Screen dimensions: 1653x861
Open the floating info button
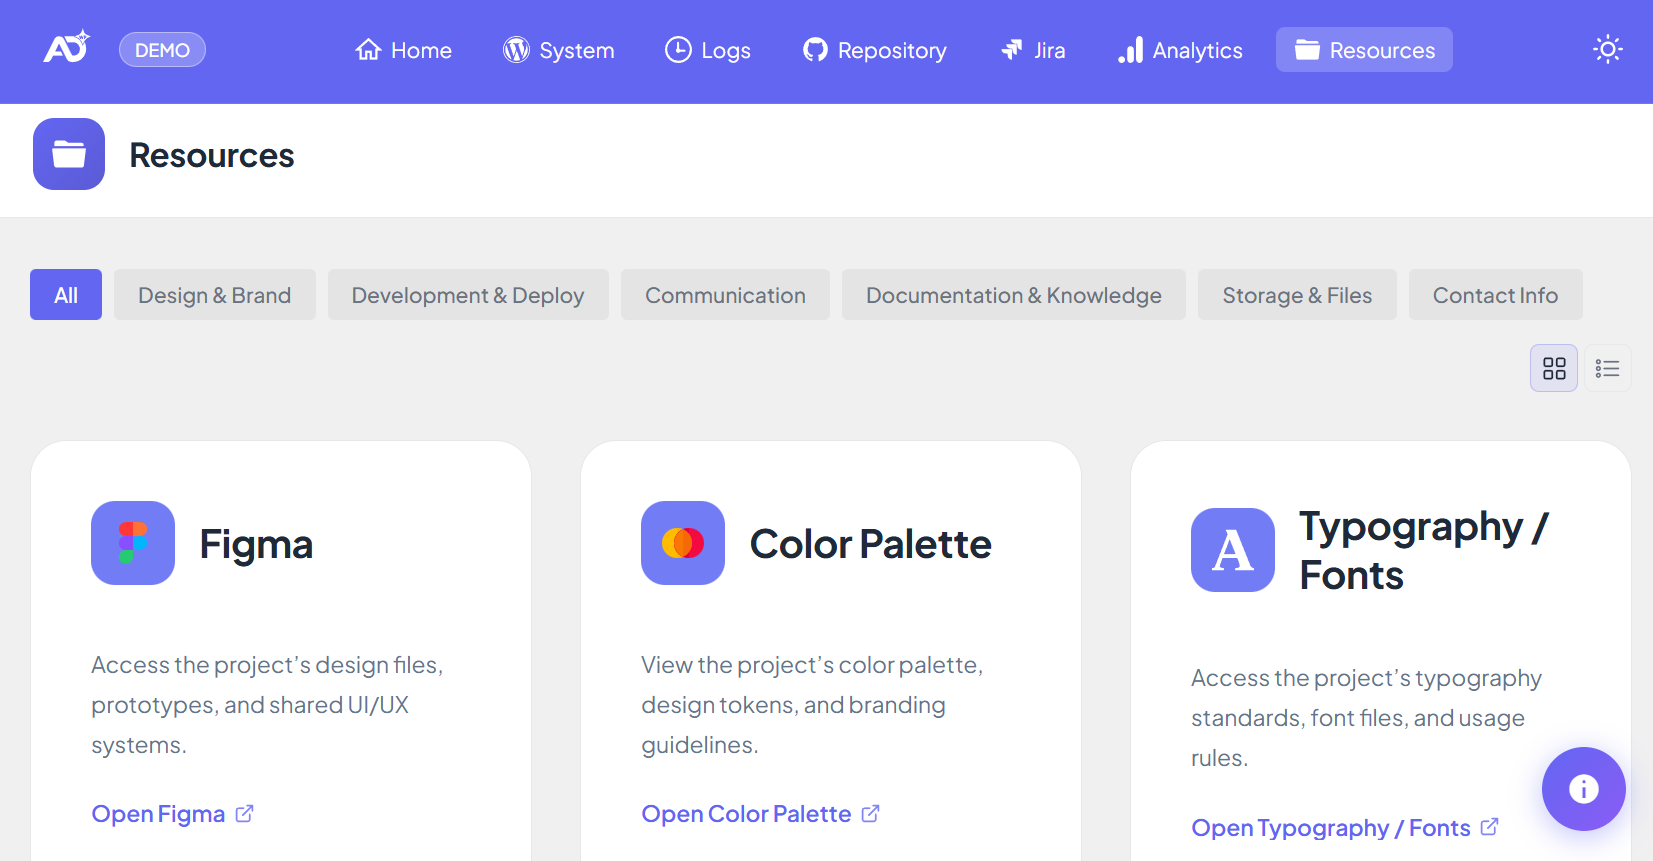click(x=1582, y=789)
